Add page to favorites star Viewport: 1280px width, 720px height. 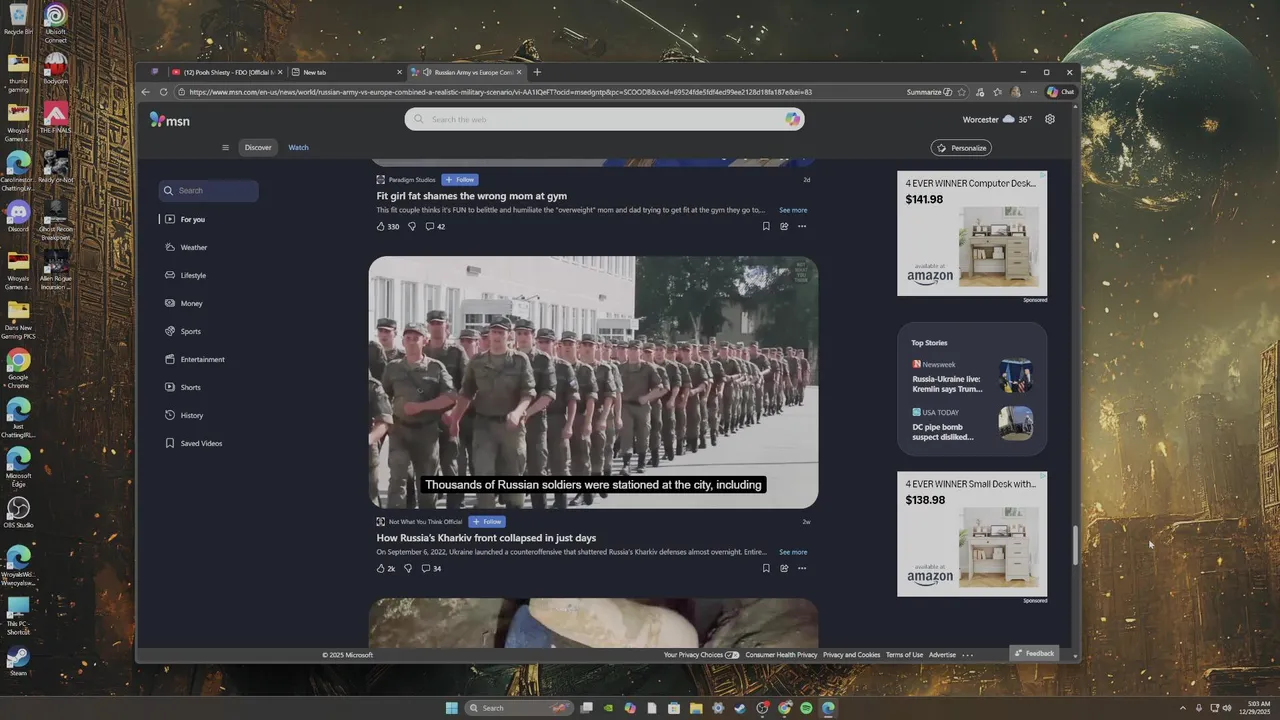[x=962, y=92]
